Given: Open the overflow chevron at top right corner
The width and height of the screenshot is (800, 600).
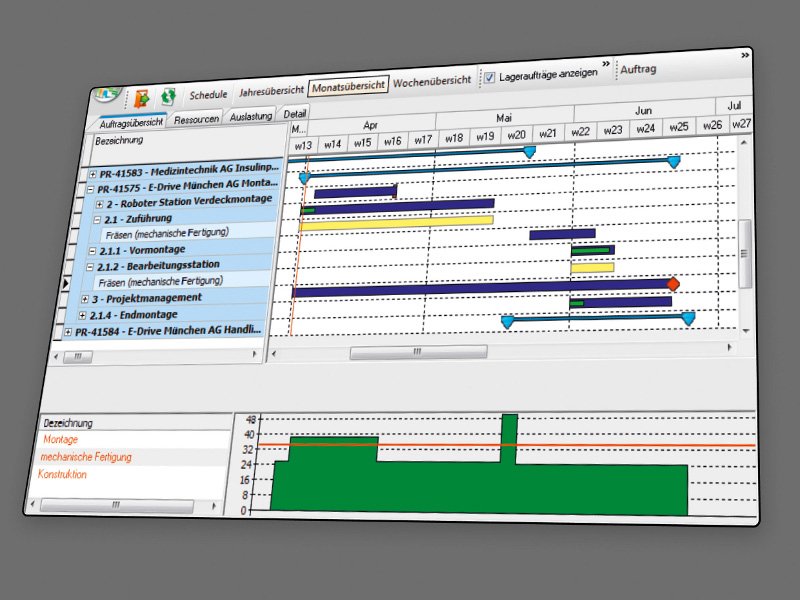Looking at the screenshot, I should click(745, 55).
